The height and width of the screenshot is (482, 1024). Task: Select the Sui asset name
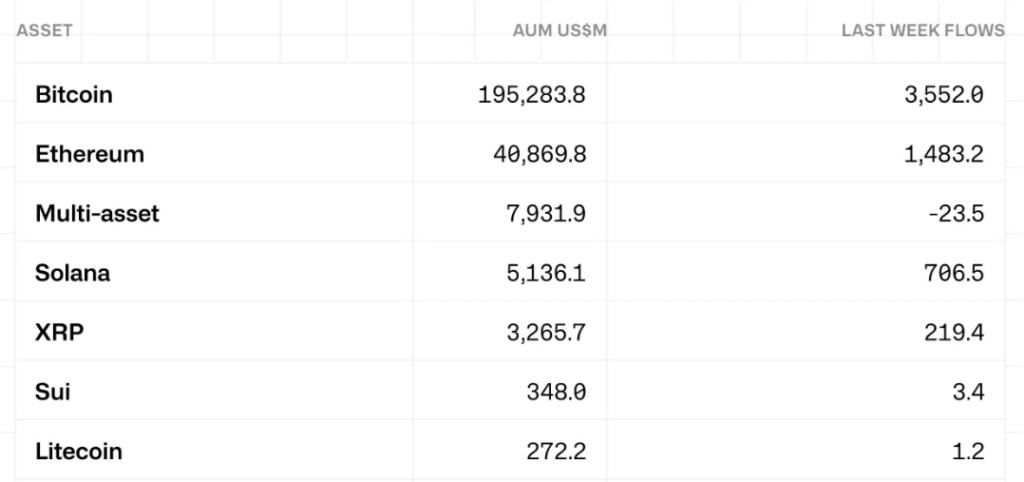pyautogui.click(x=53, y=392)
